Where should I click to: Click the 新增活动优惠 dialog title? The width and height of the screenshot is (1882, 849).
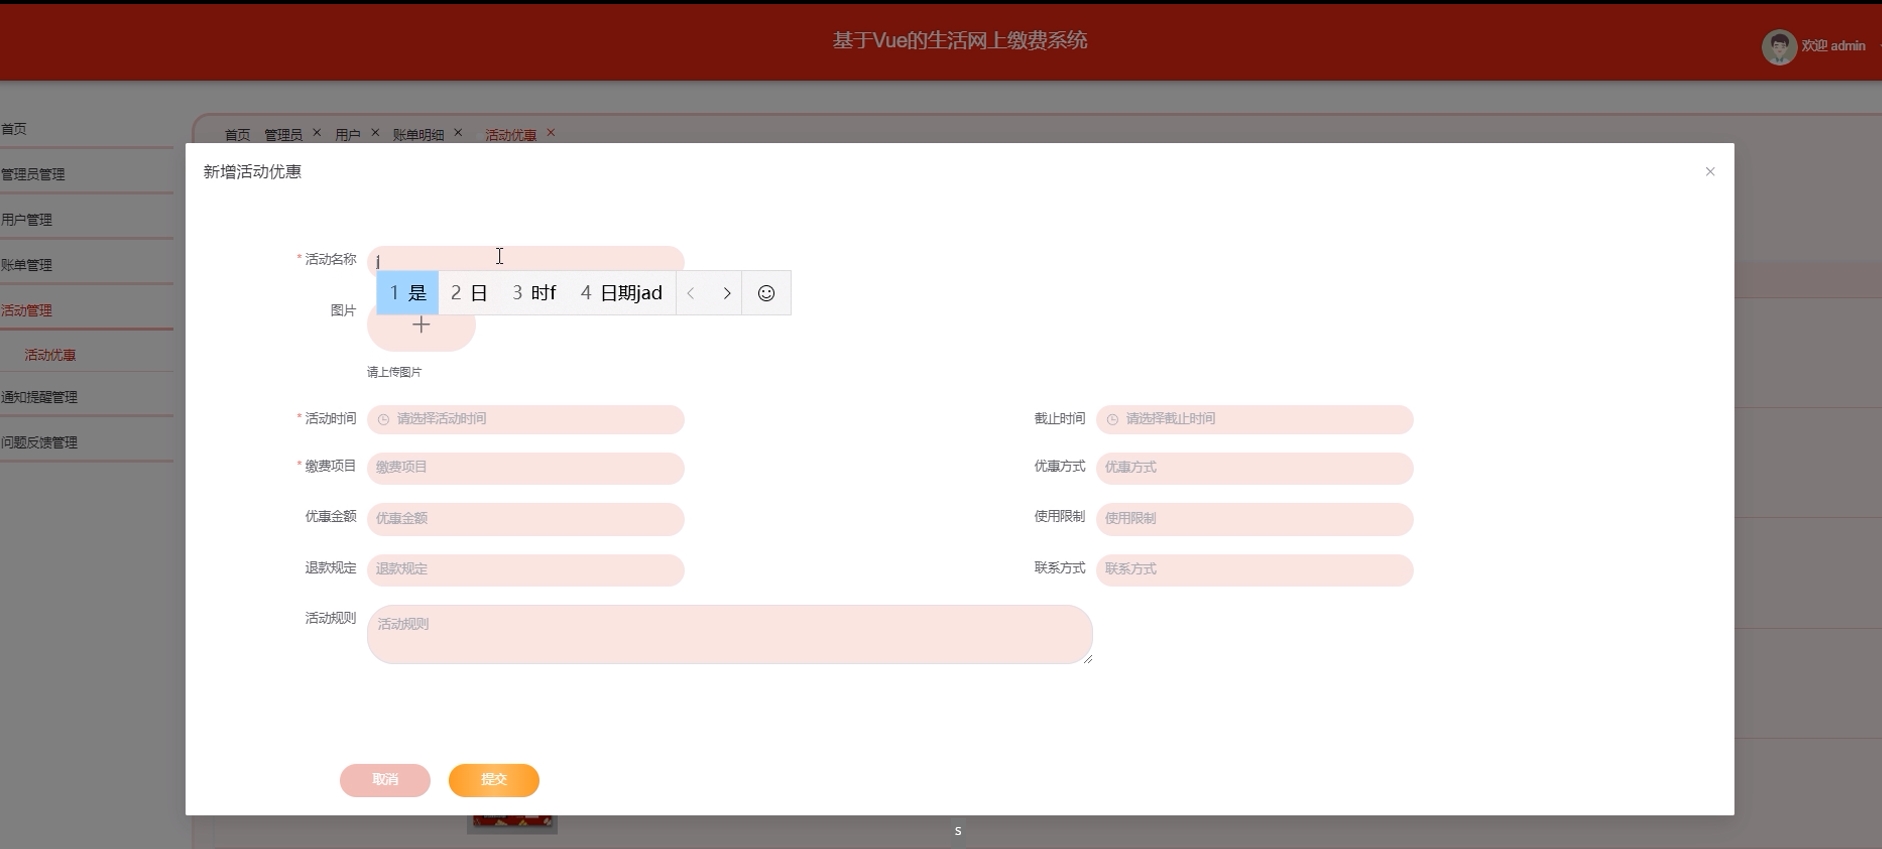tap(252, 172)
